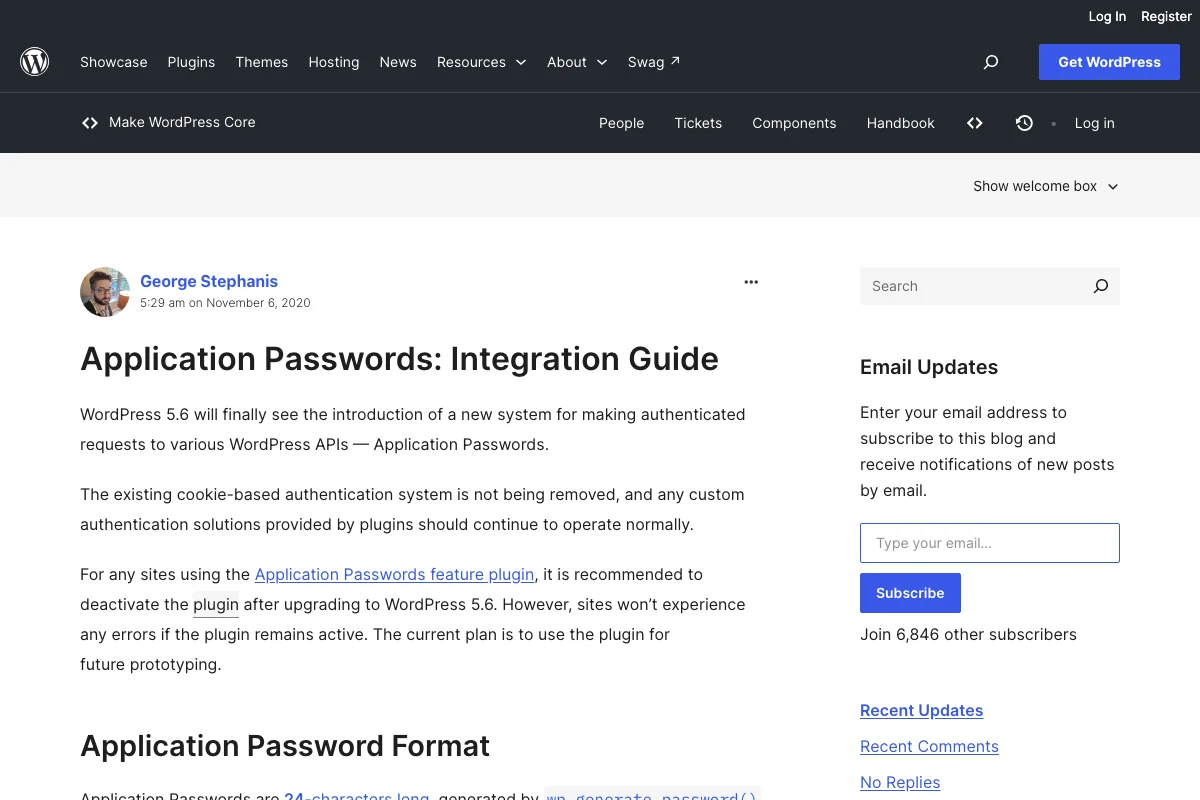
Task: Open George Stephanis author link
Action: pos(209,281)
